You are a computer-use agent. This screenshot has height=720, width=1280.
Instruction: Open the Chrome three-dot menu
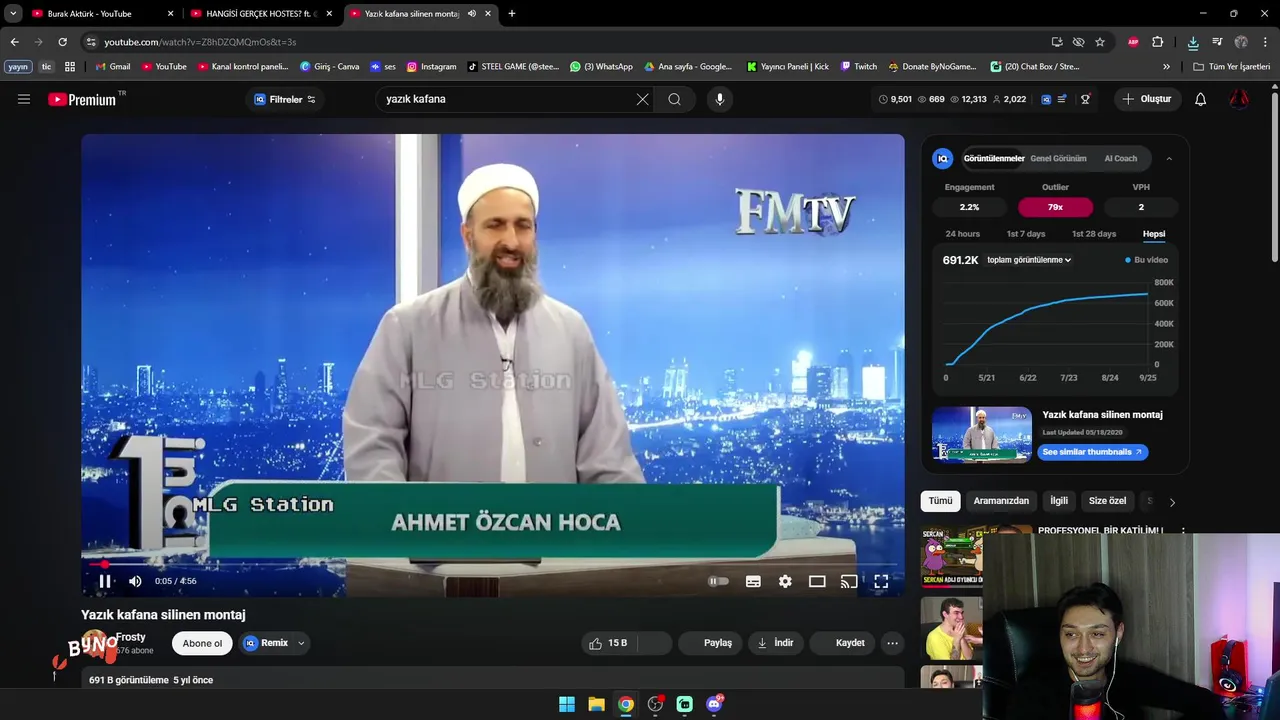point(1265,42)
